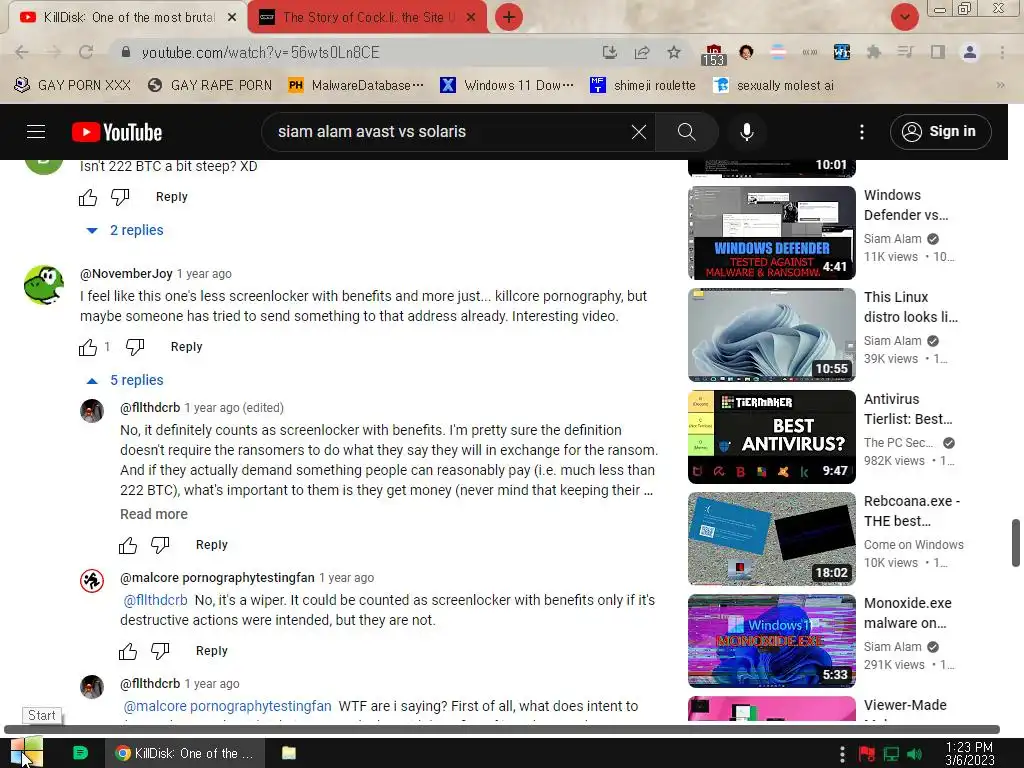Reply to the 'Isn't 222 BTC' comment
Screen dimensions: 1024x768
tap(172, 197)
